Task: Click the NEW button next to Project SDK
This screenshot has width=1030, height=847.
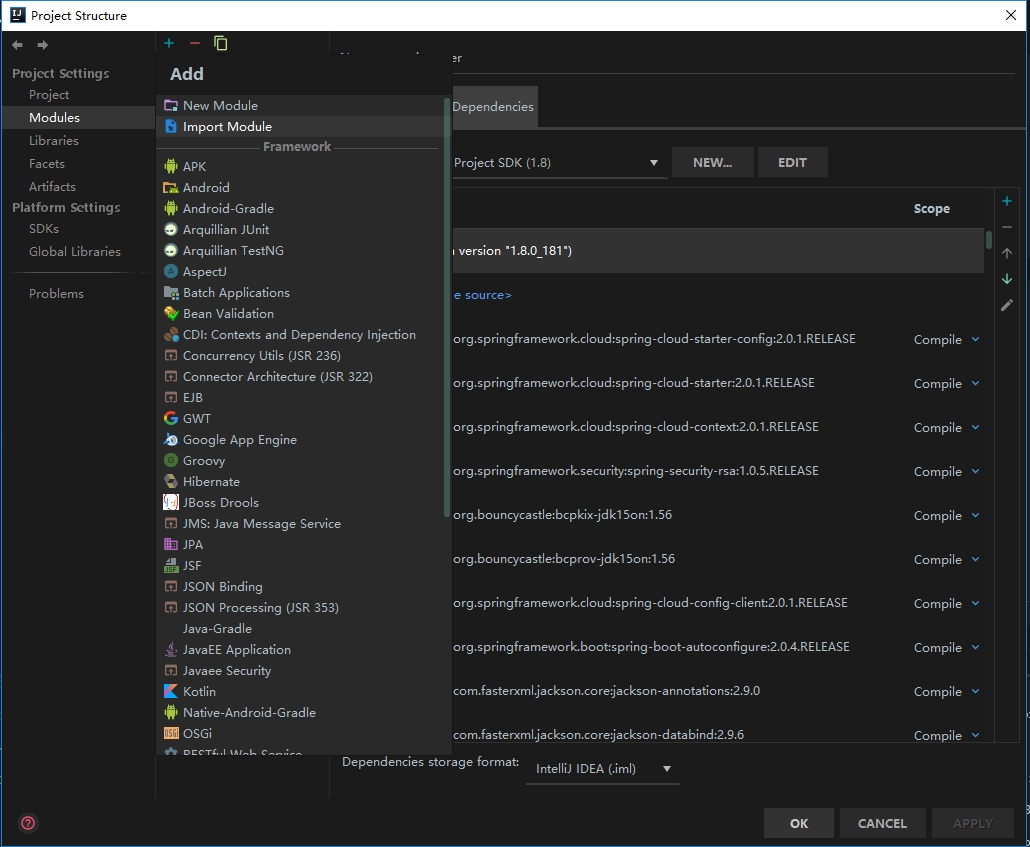Action: [x=712, y=161]
